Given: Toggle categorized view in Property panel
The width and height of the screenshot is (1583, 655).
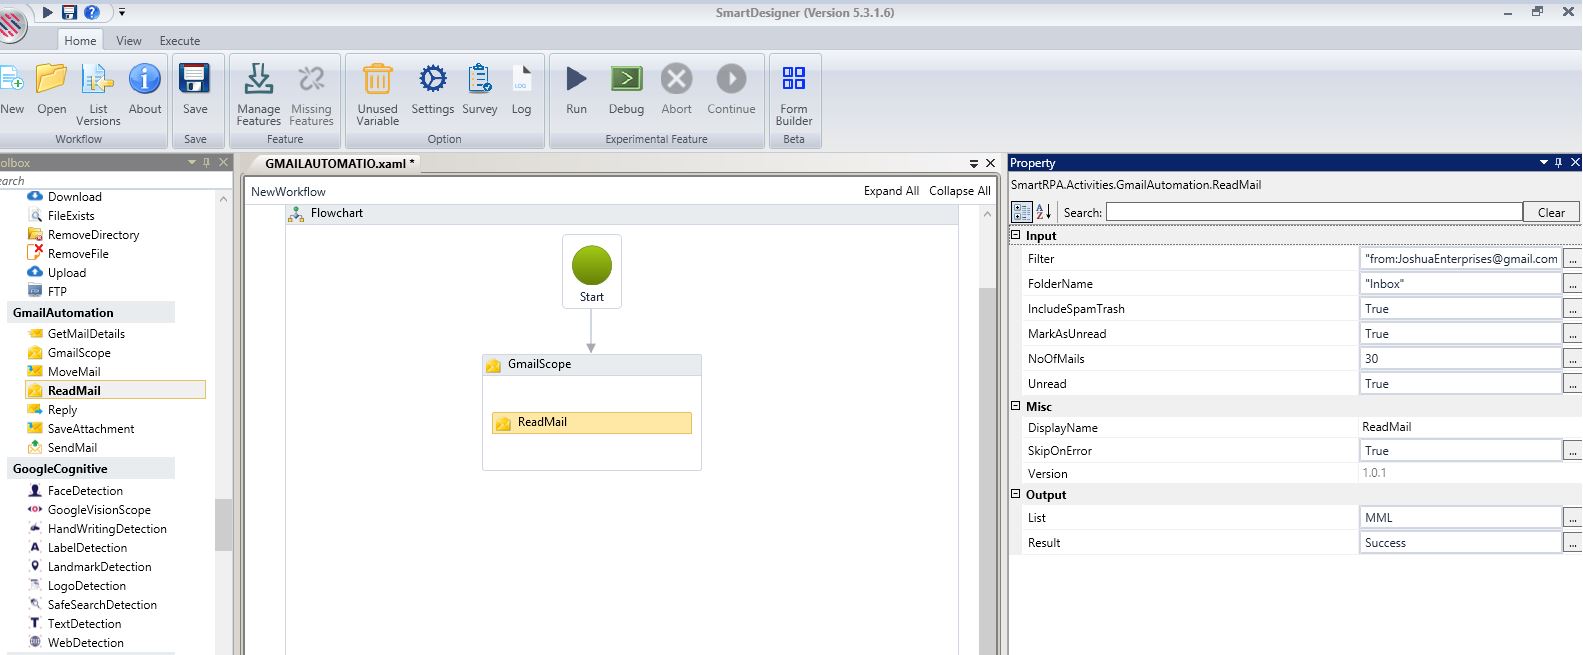Looking at the screenshot, I should point(1021,212).
